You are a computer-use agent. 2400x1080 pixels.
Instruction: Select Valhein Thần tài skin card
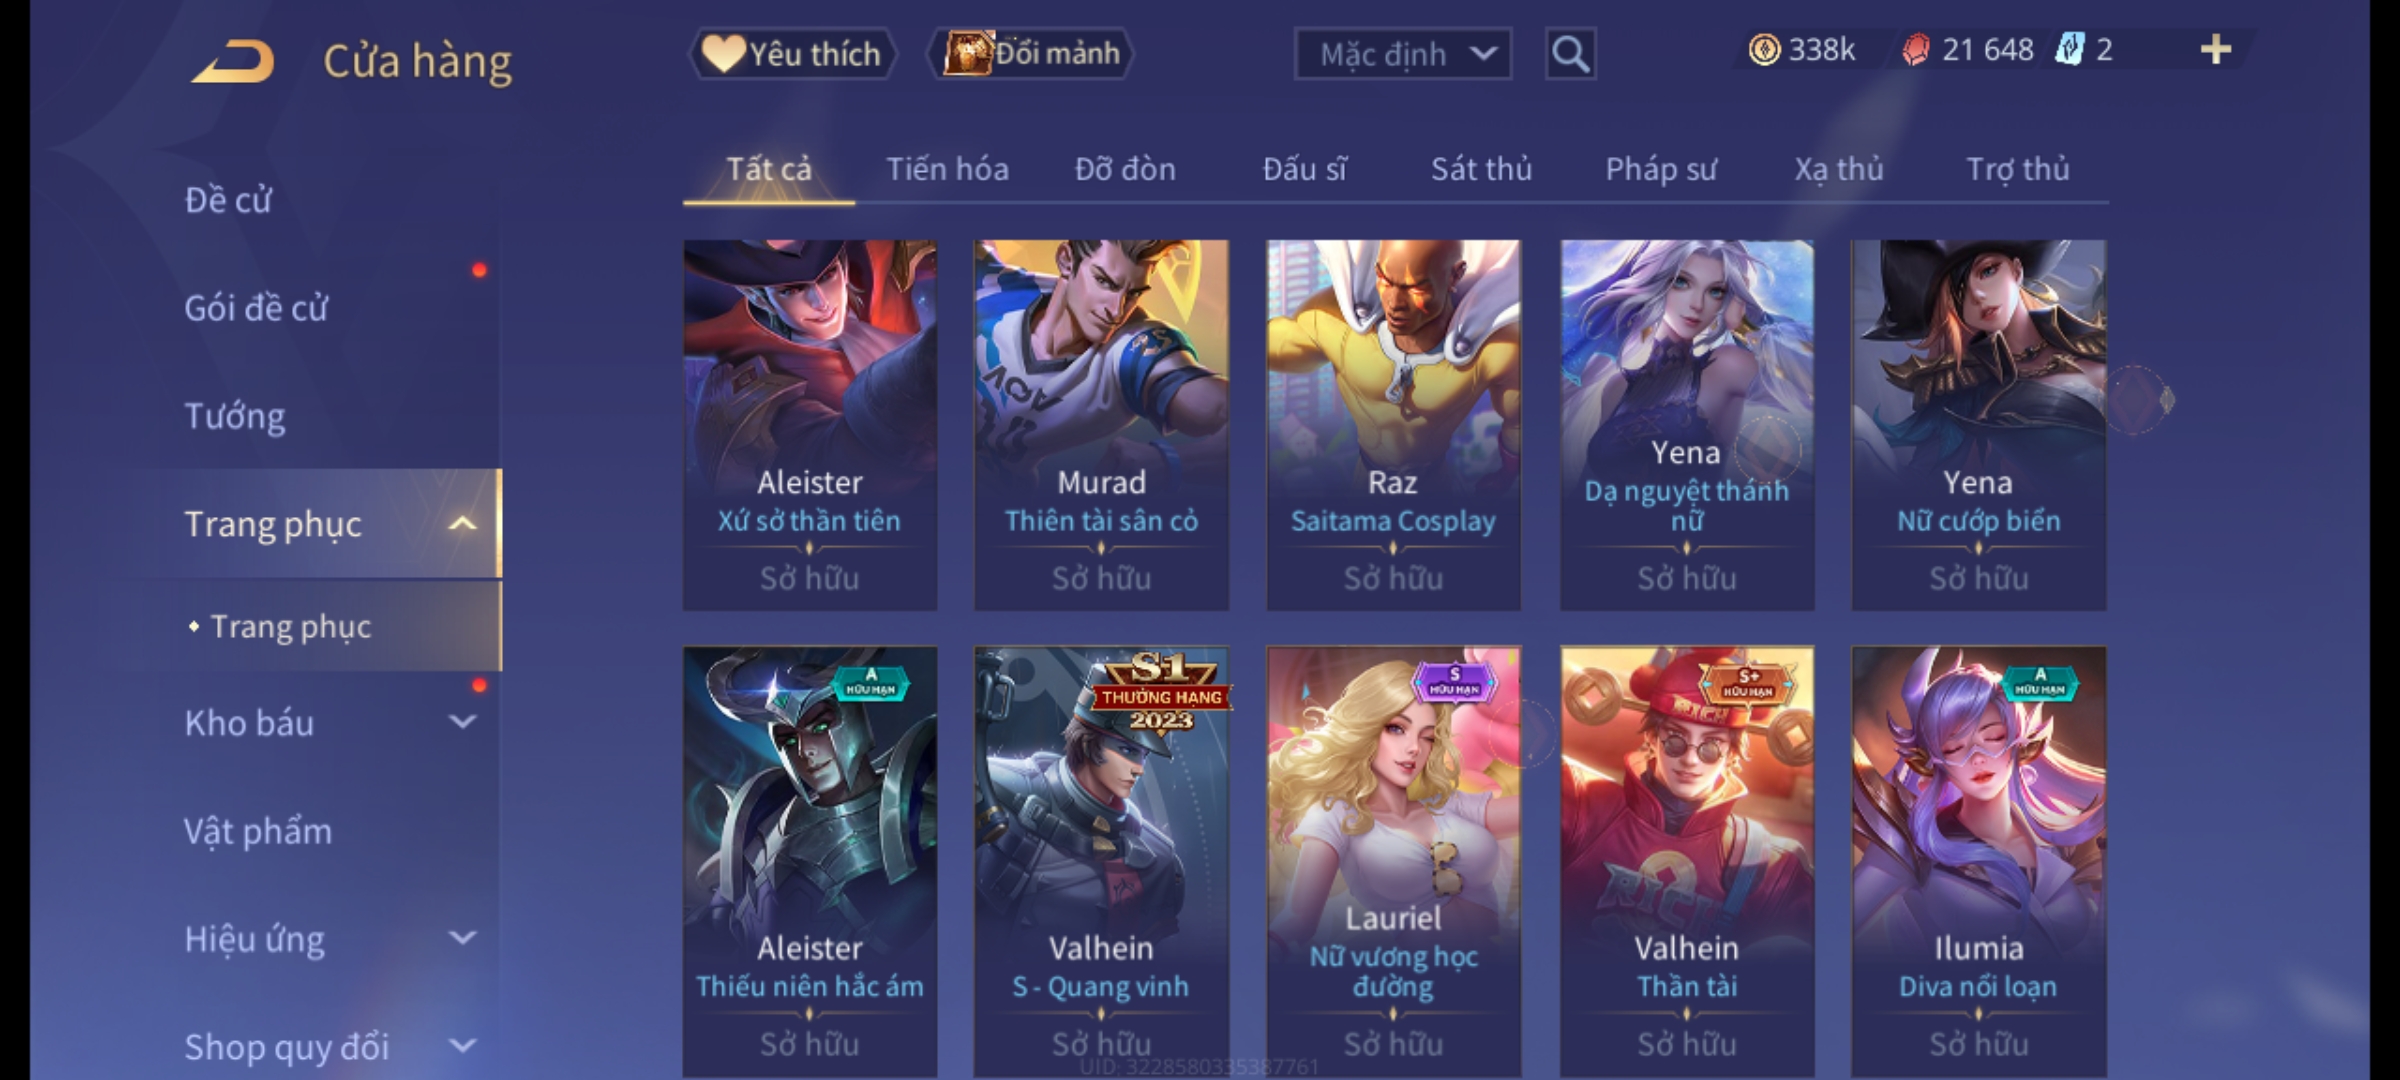(1687, 860)
